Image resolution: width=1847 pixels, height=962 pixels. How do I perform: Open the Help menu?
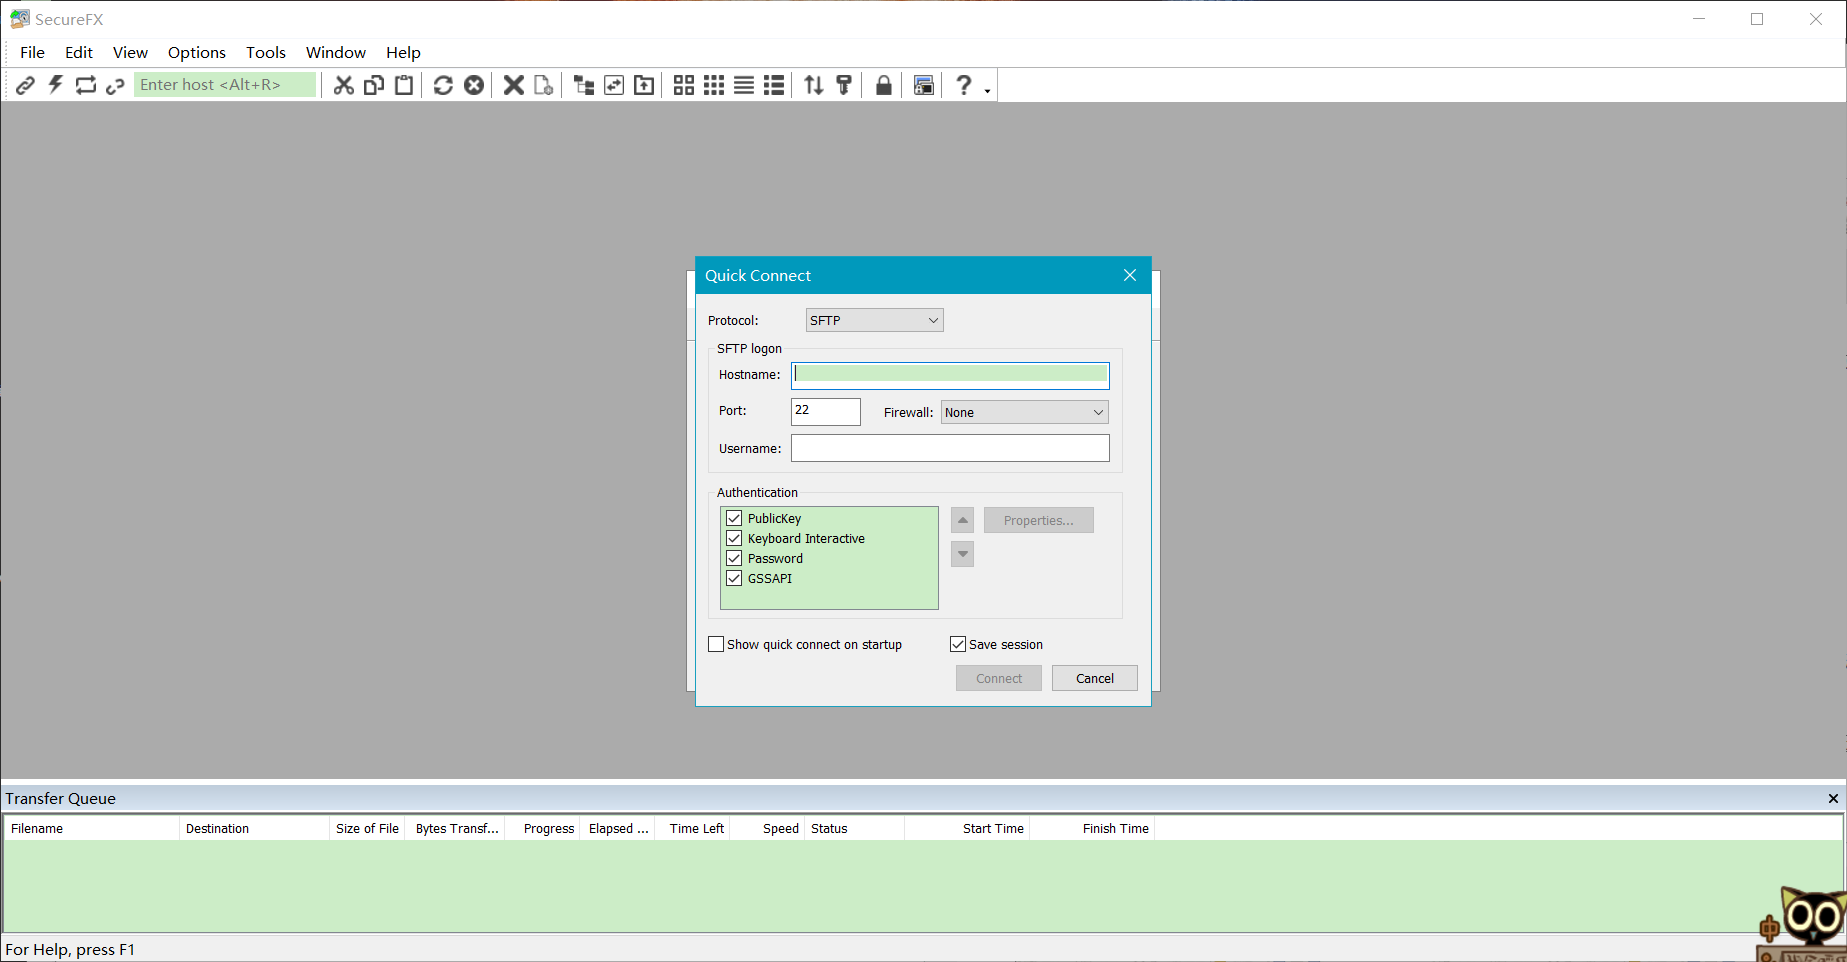pos(403,52)
